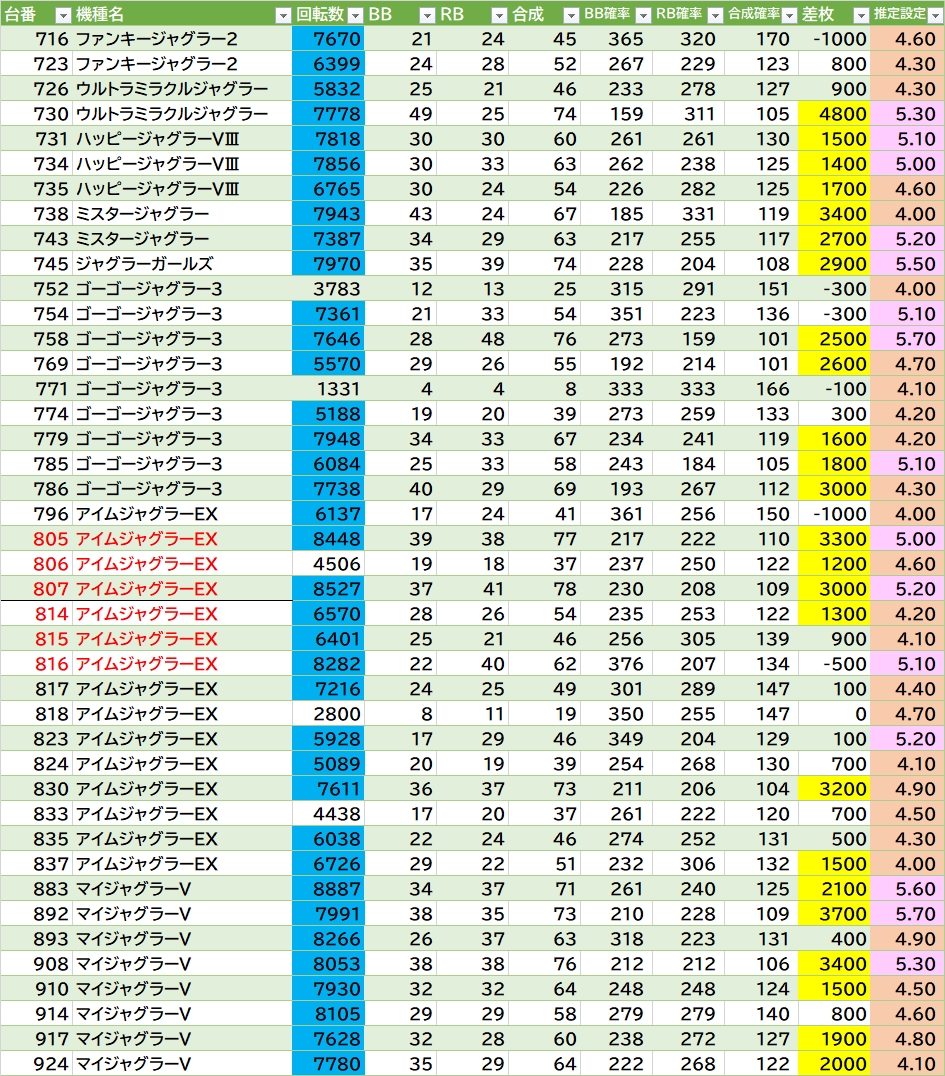Select the 376 BB確率 cell
Image resolution: width=945 pixels, height=1076 pixels.
tap(617, 664)
